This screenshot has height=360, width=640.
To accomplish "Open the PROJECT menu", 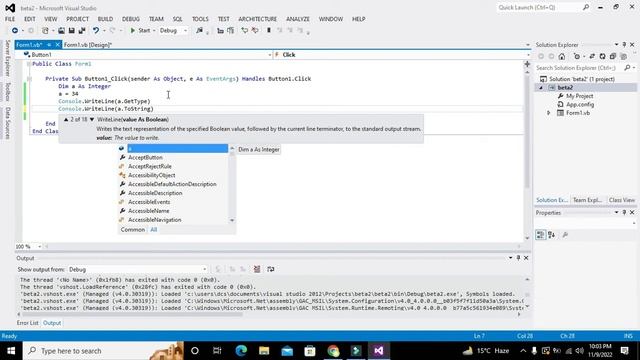I will [x=78, y=19].
